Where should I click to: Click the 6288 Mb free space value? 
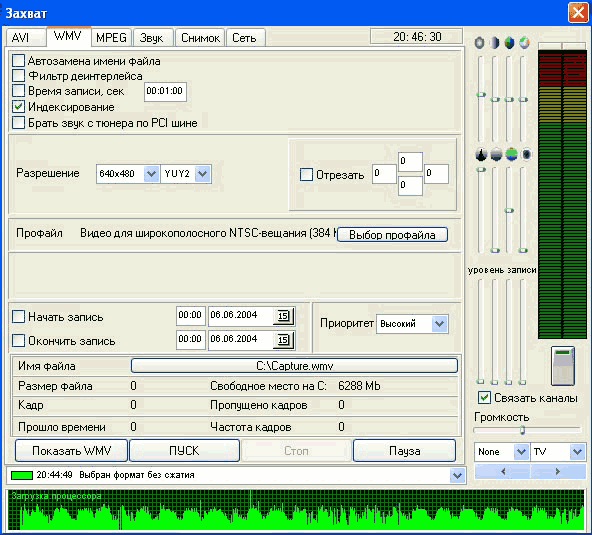point(359,386)
